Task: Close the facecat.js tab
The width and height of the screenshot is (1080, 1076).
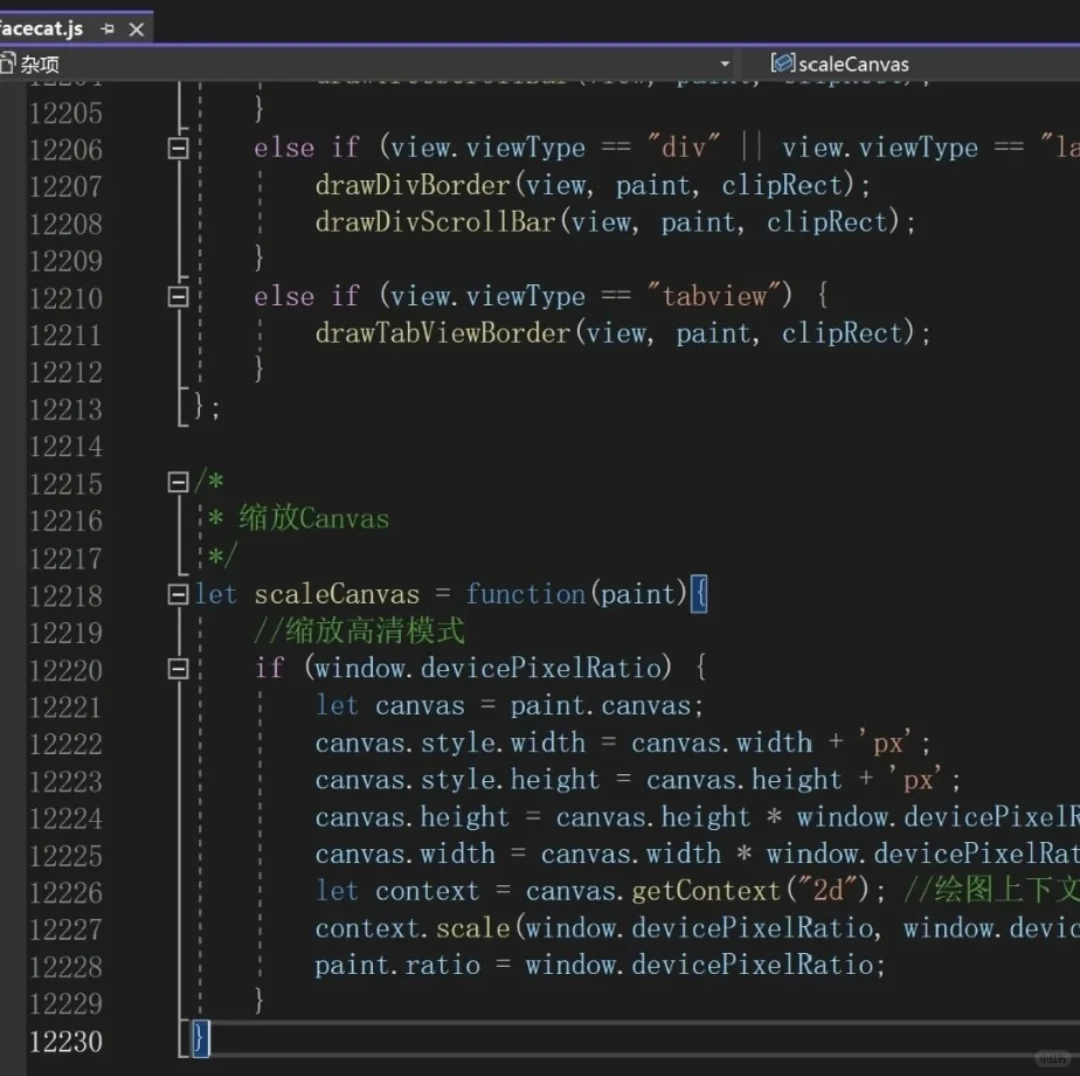Action: coord(136,30)
